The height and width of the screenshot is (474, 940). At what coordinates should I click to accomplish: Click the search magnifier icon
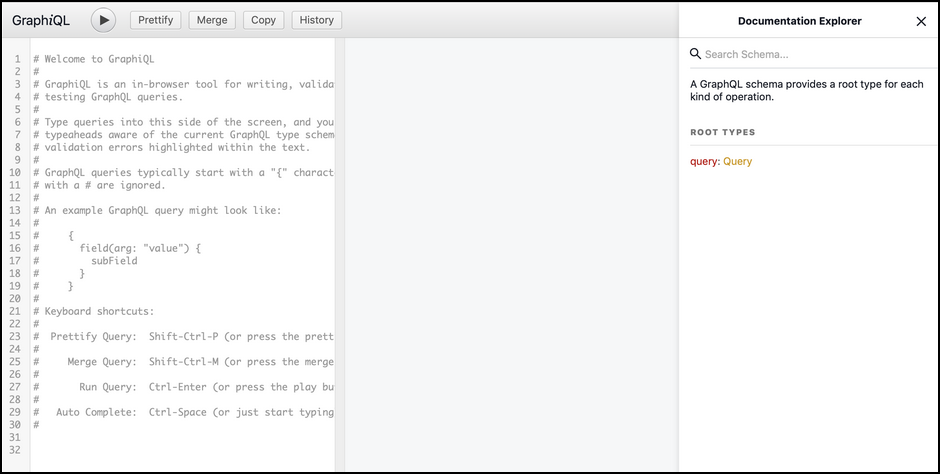[x=695, y=54]
